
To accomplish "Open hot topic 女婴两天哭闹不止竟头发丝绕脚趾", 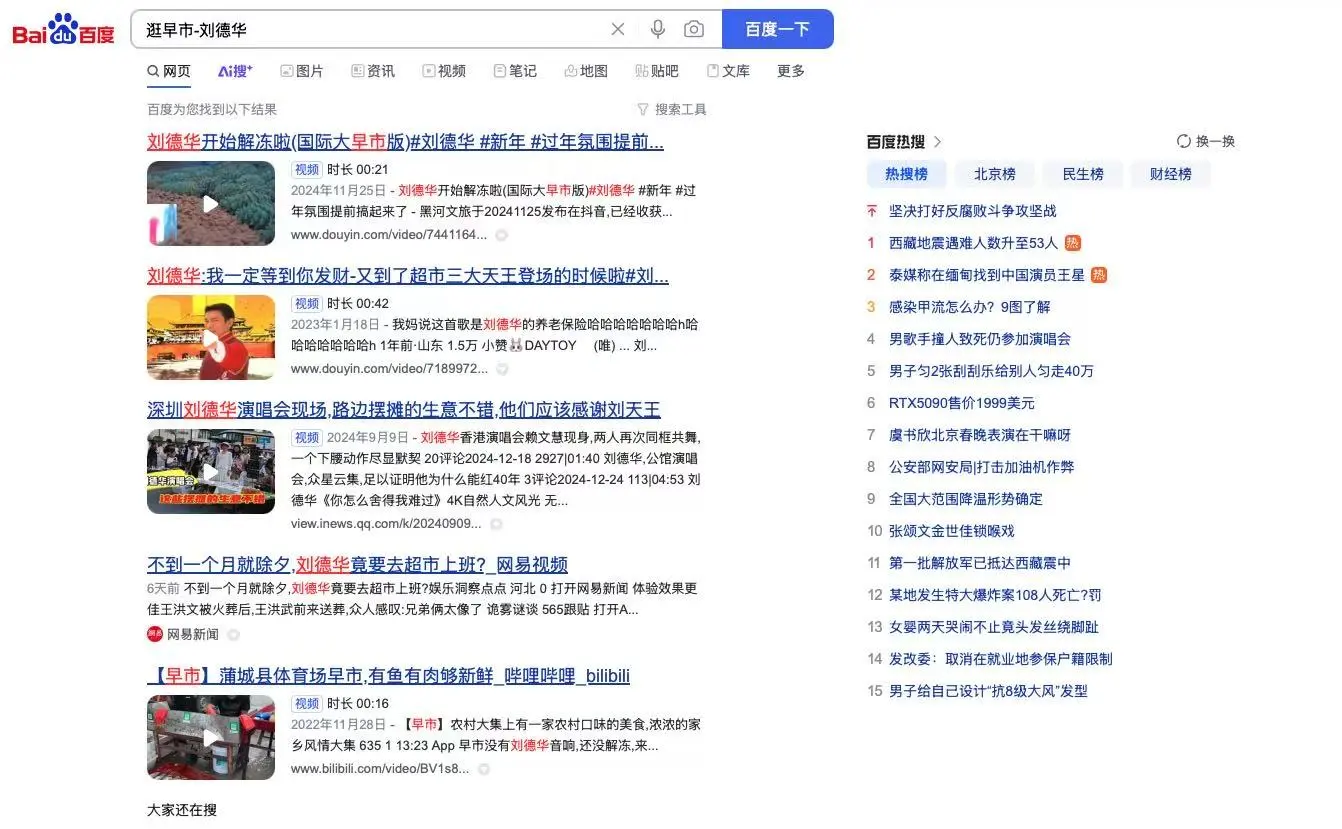I will (994, 627).
